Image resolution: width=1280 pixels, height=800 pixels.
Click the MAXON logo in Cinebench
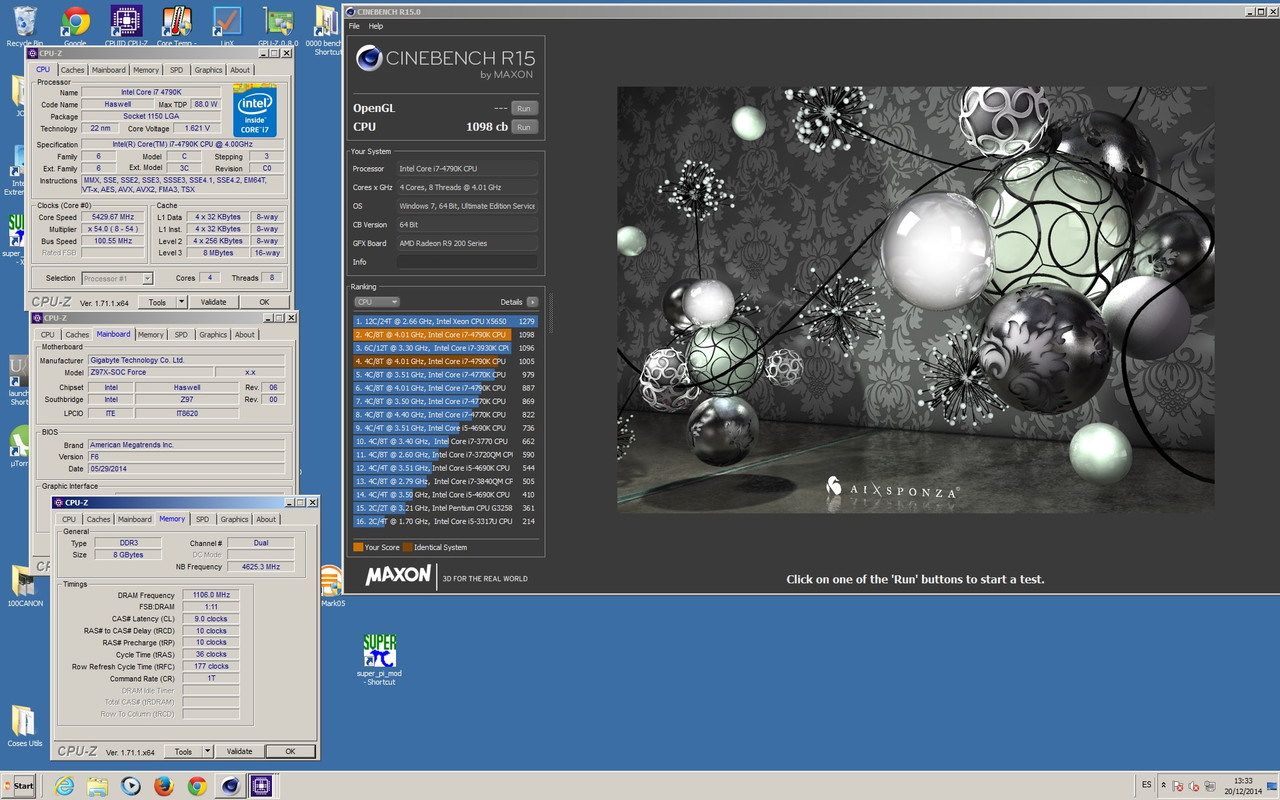[398, 575]
